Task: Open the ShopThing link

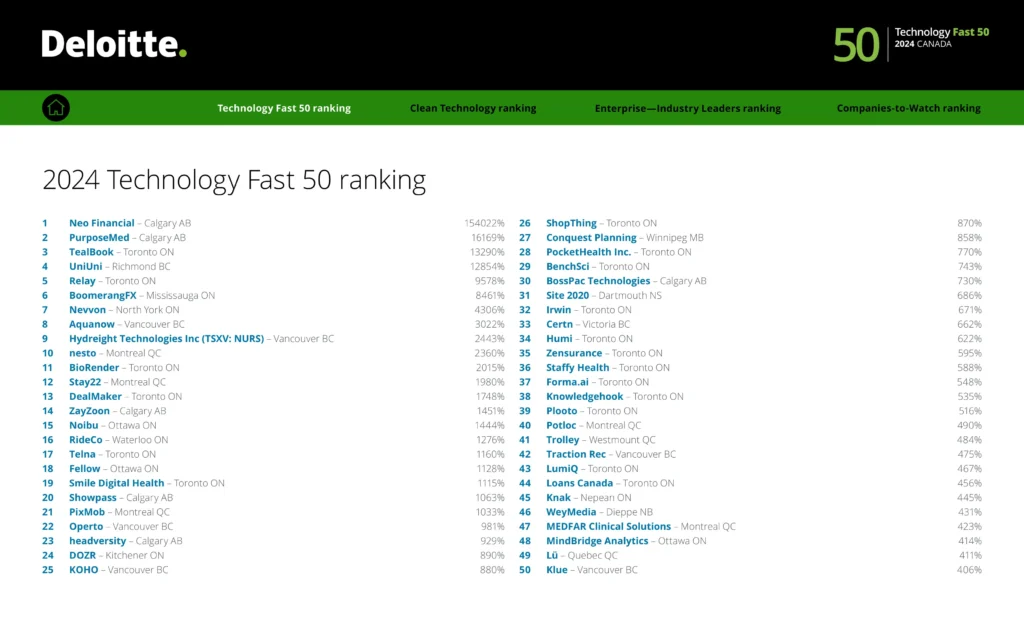Action: [571, 223]
